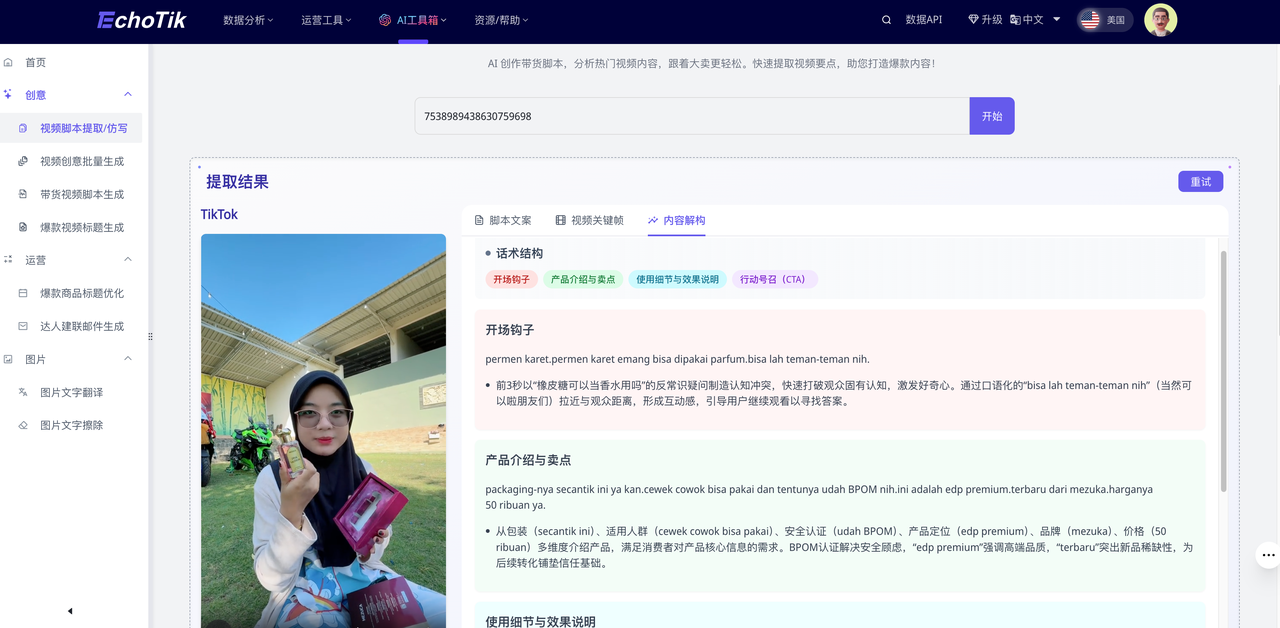Open the 数据分析 menu
1280x628 pixels.
[245, 20]
